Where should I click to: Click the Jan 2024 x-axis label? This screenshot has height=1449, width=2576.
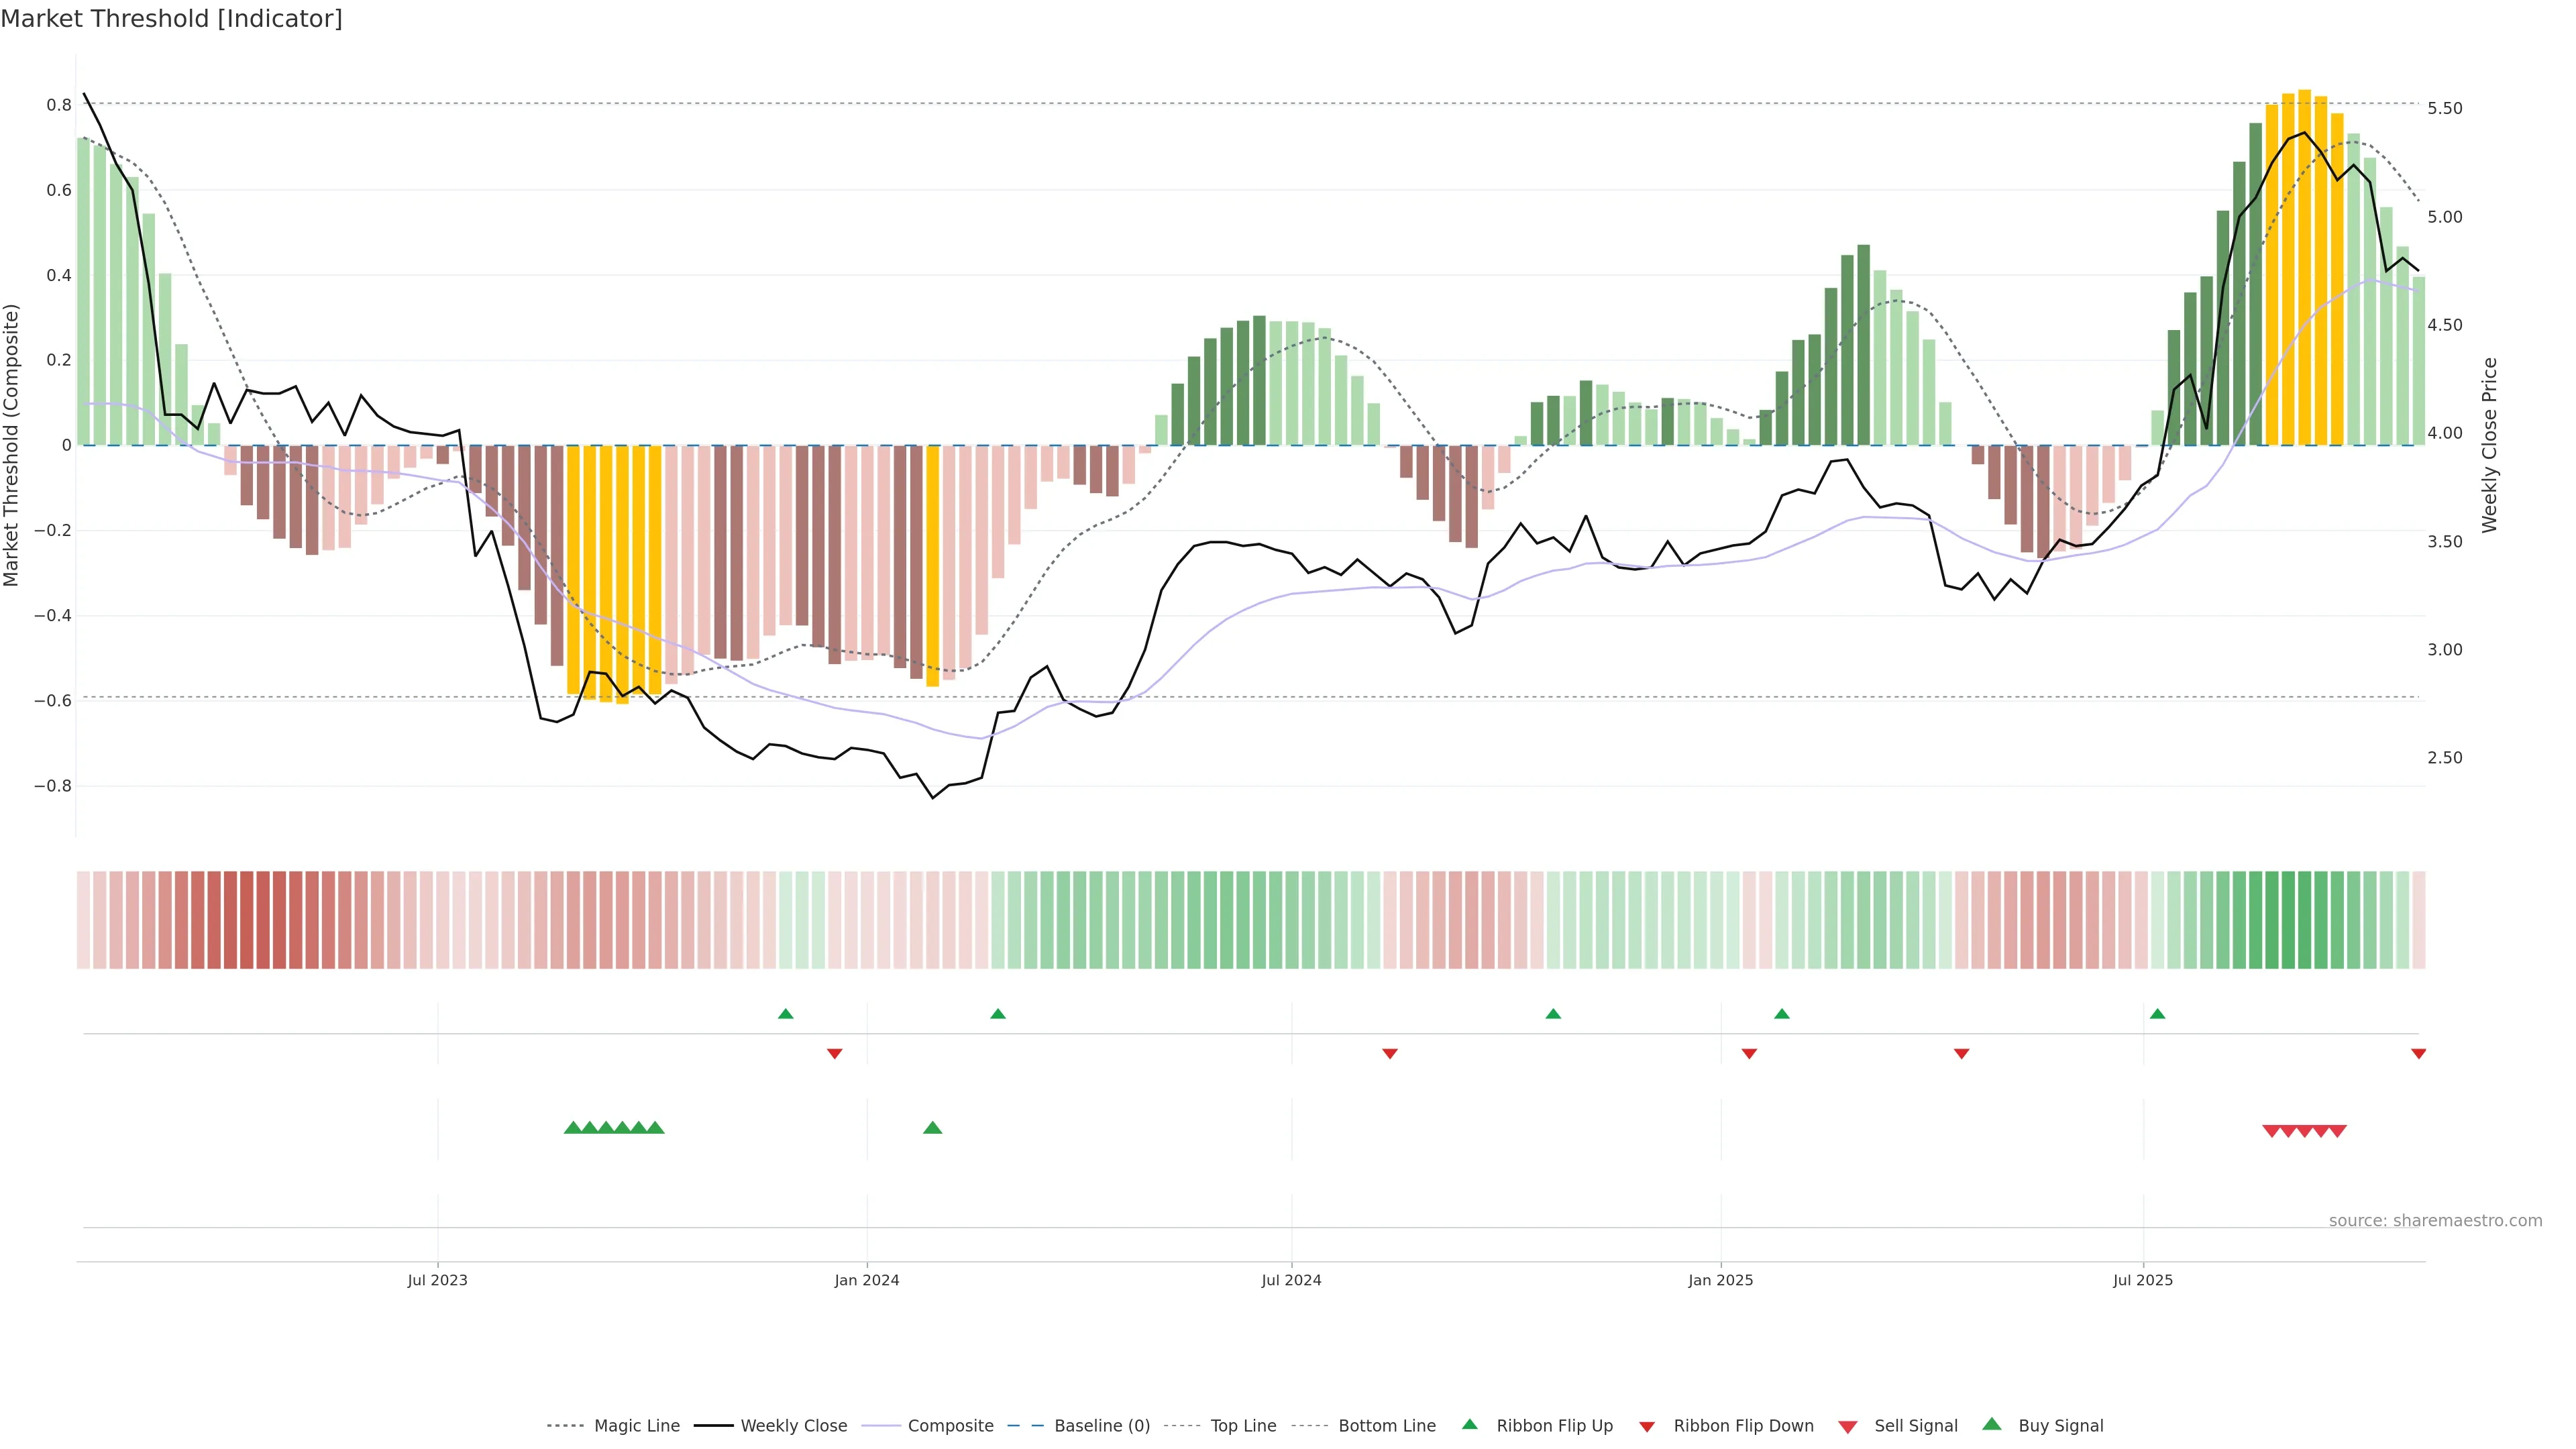coord(866,1280)
